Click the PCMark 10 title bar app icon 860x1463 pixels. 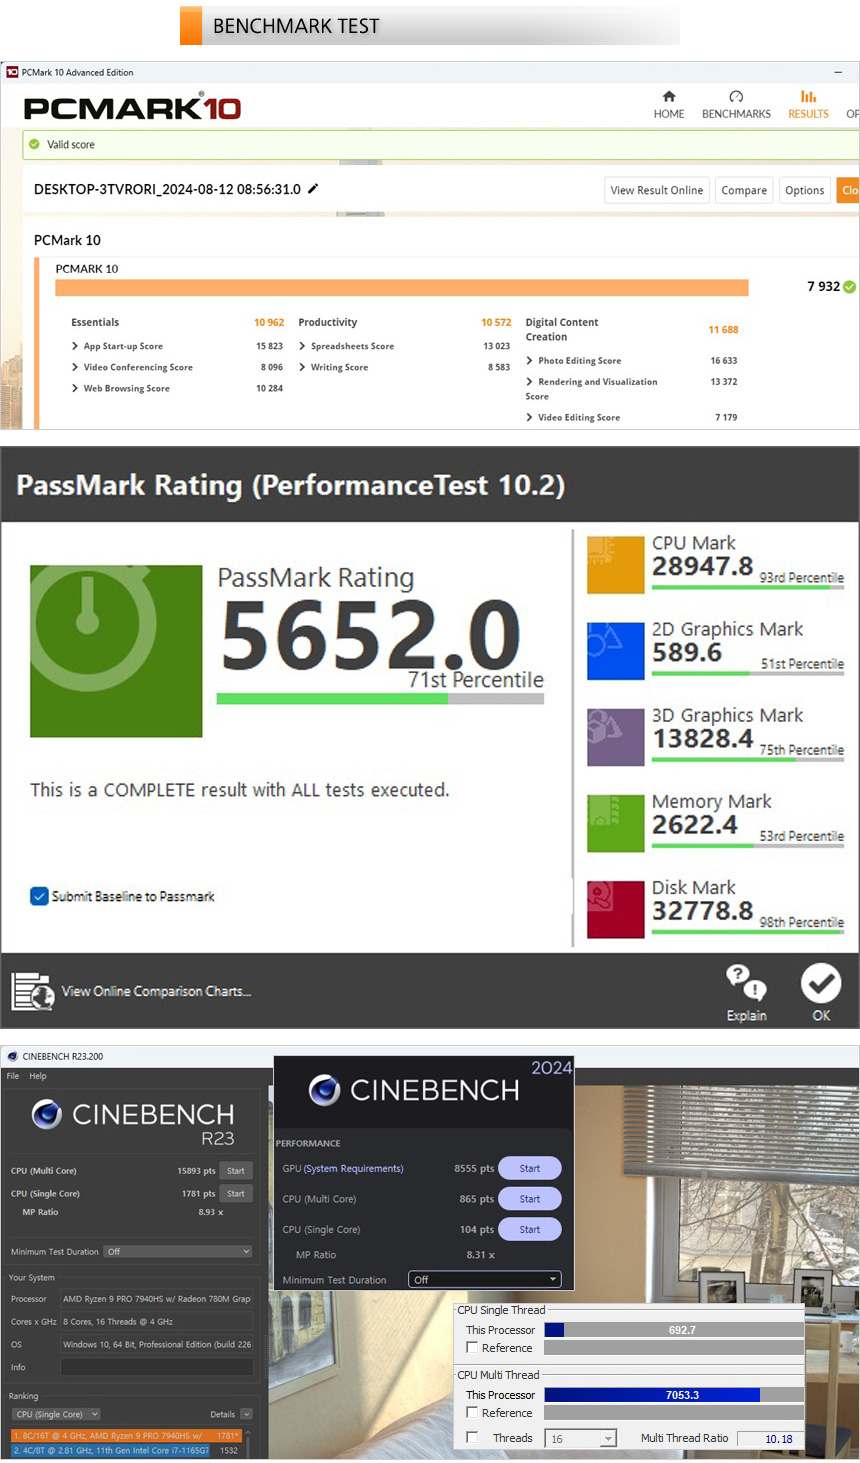[x=12, y=72]
